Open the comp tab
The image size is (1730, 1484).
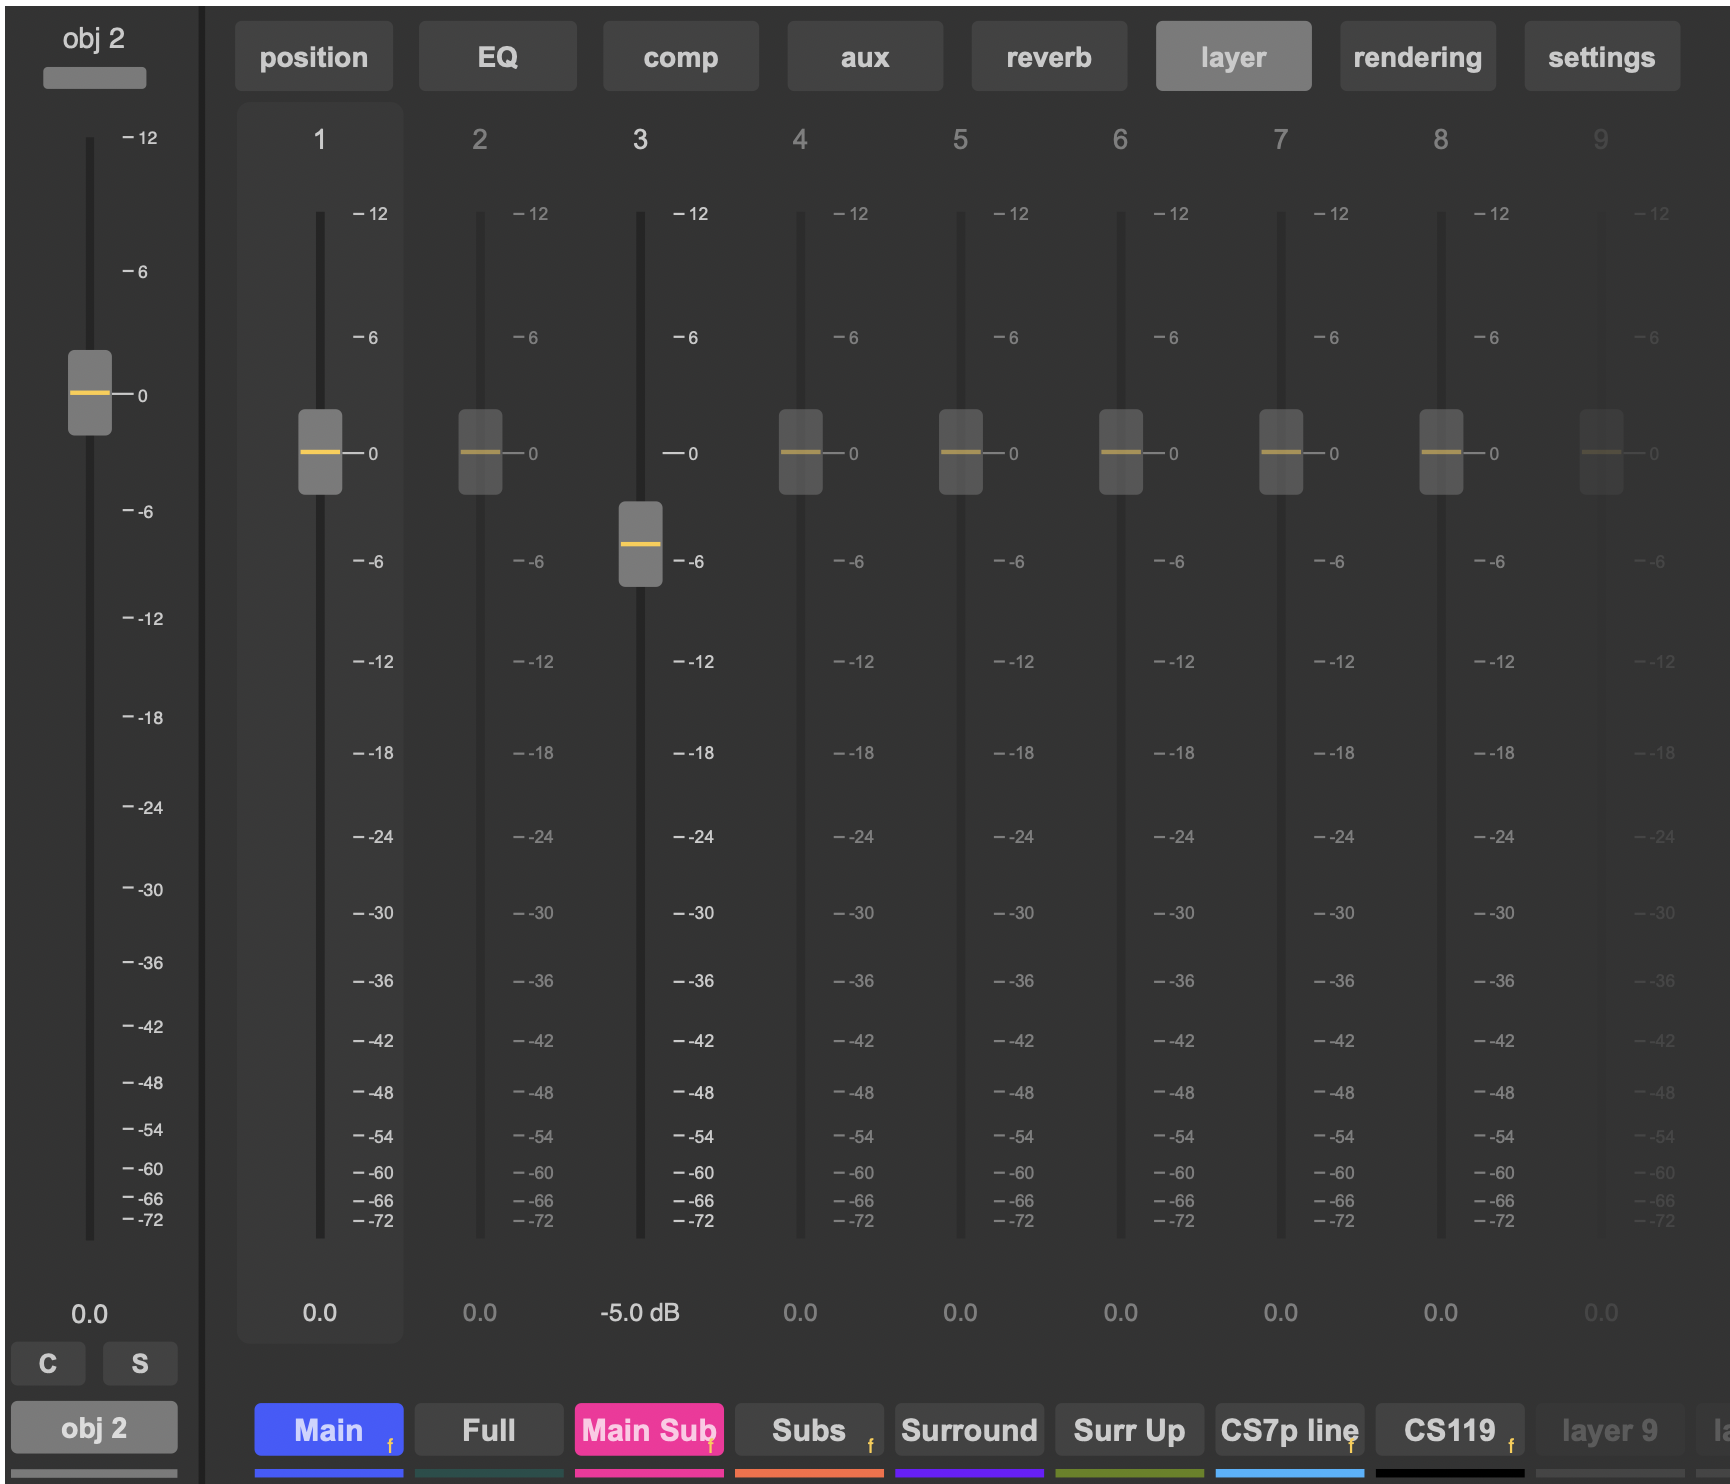(x=681, y=57)
